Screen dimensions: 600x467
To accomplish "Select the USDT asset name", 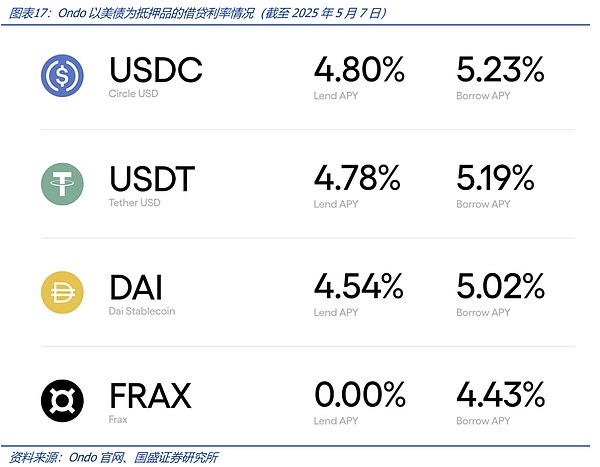I will click(152, 179).
